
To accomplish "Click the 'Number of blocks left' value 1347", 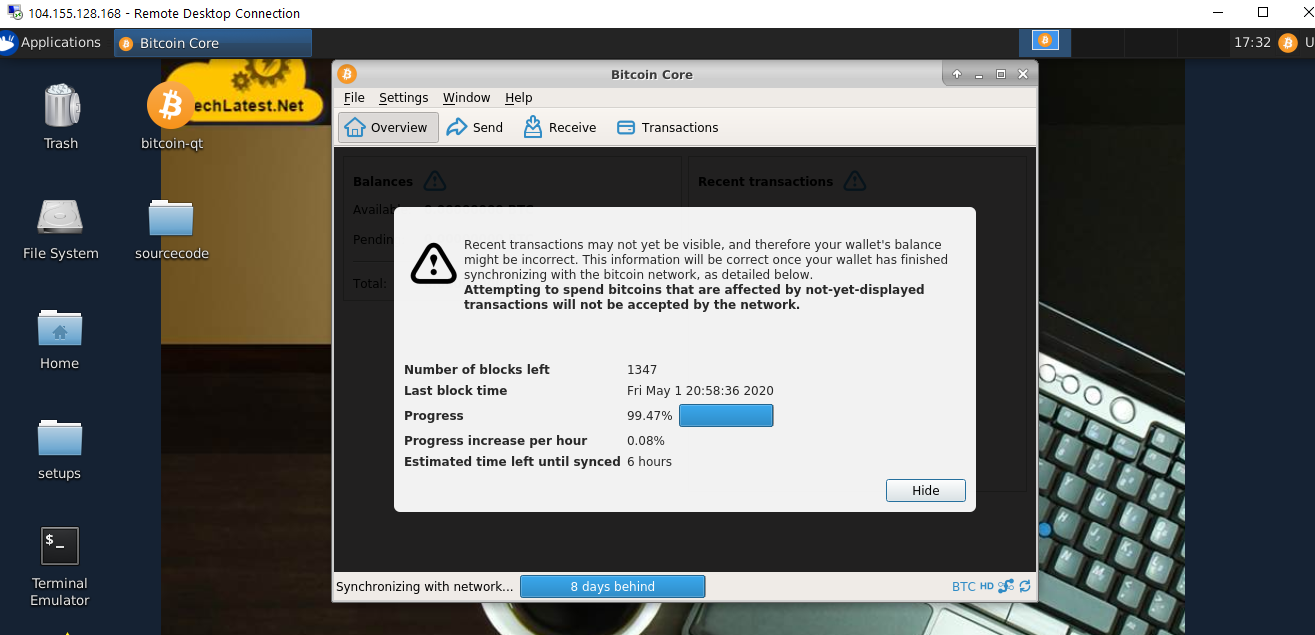I will [642, 369].
